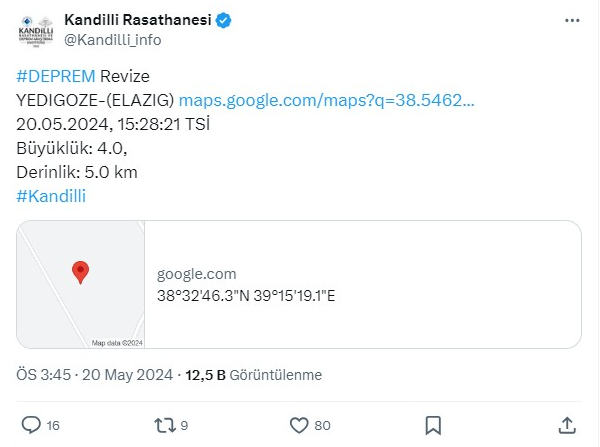Click the google.com link card title
Screen dimensions: 600x447
click(197, 274)
